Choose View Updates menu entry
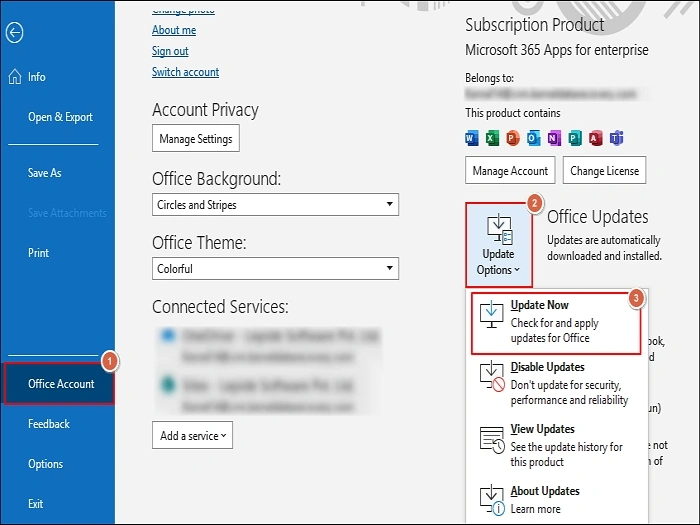Viewport: 700px width, 525px height. point(556,445)
